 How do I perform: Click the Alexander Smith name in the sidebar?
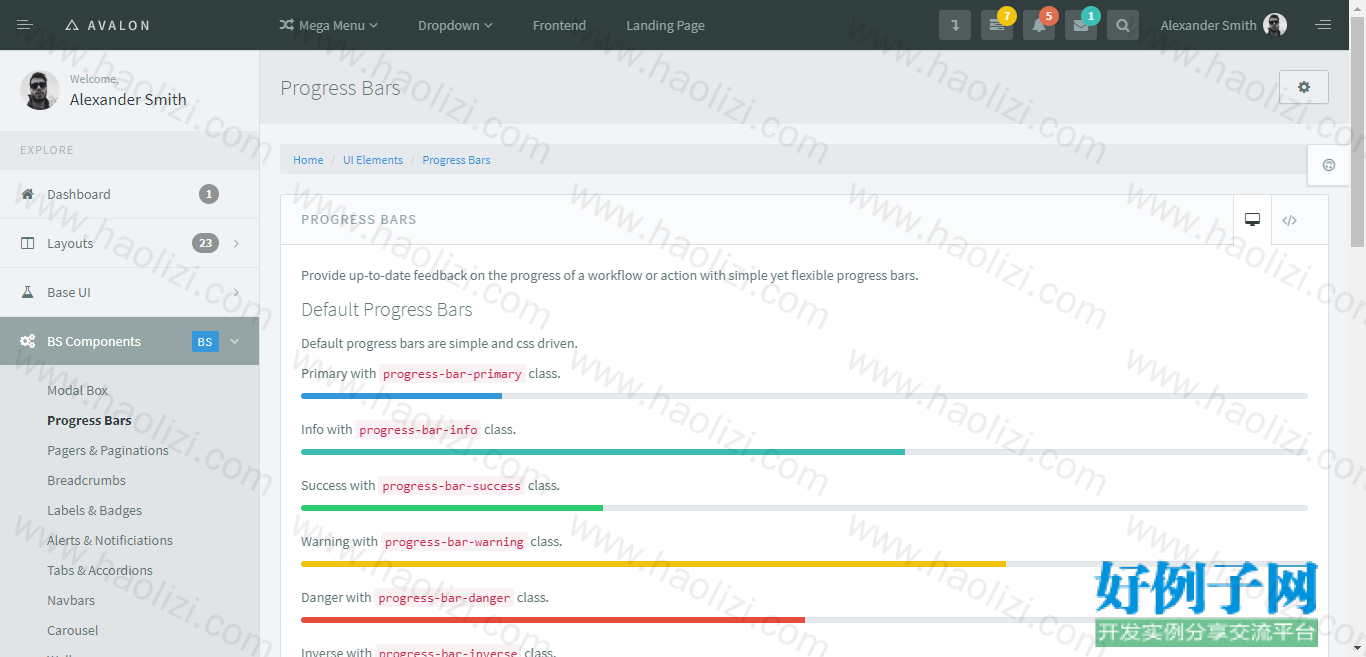coord(128,99)
